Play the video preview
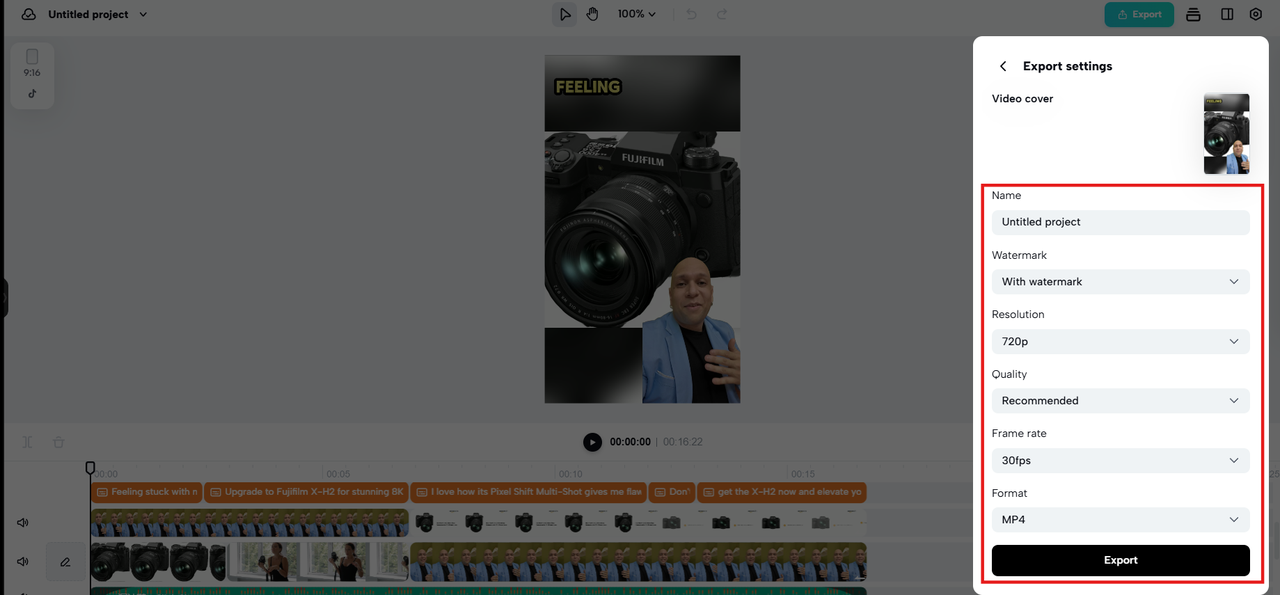1280x595 pixels. pos(592,441)
